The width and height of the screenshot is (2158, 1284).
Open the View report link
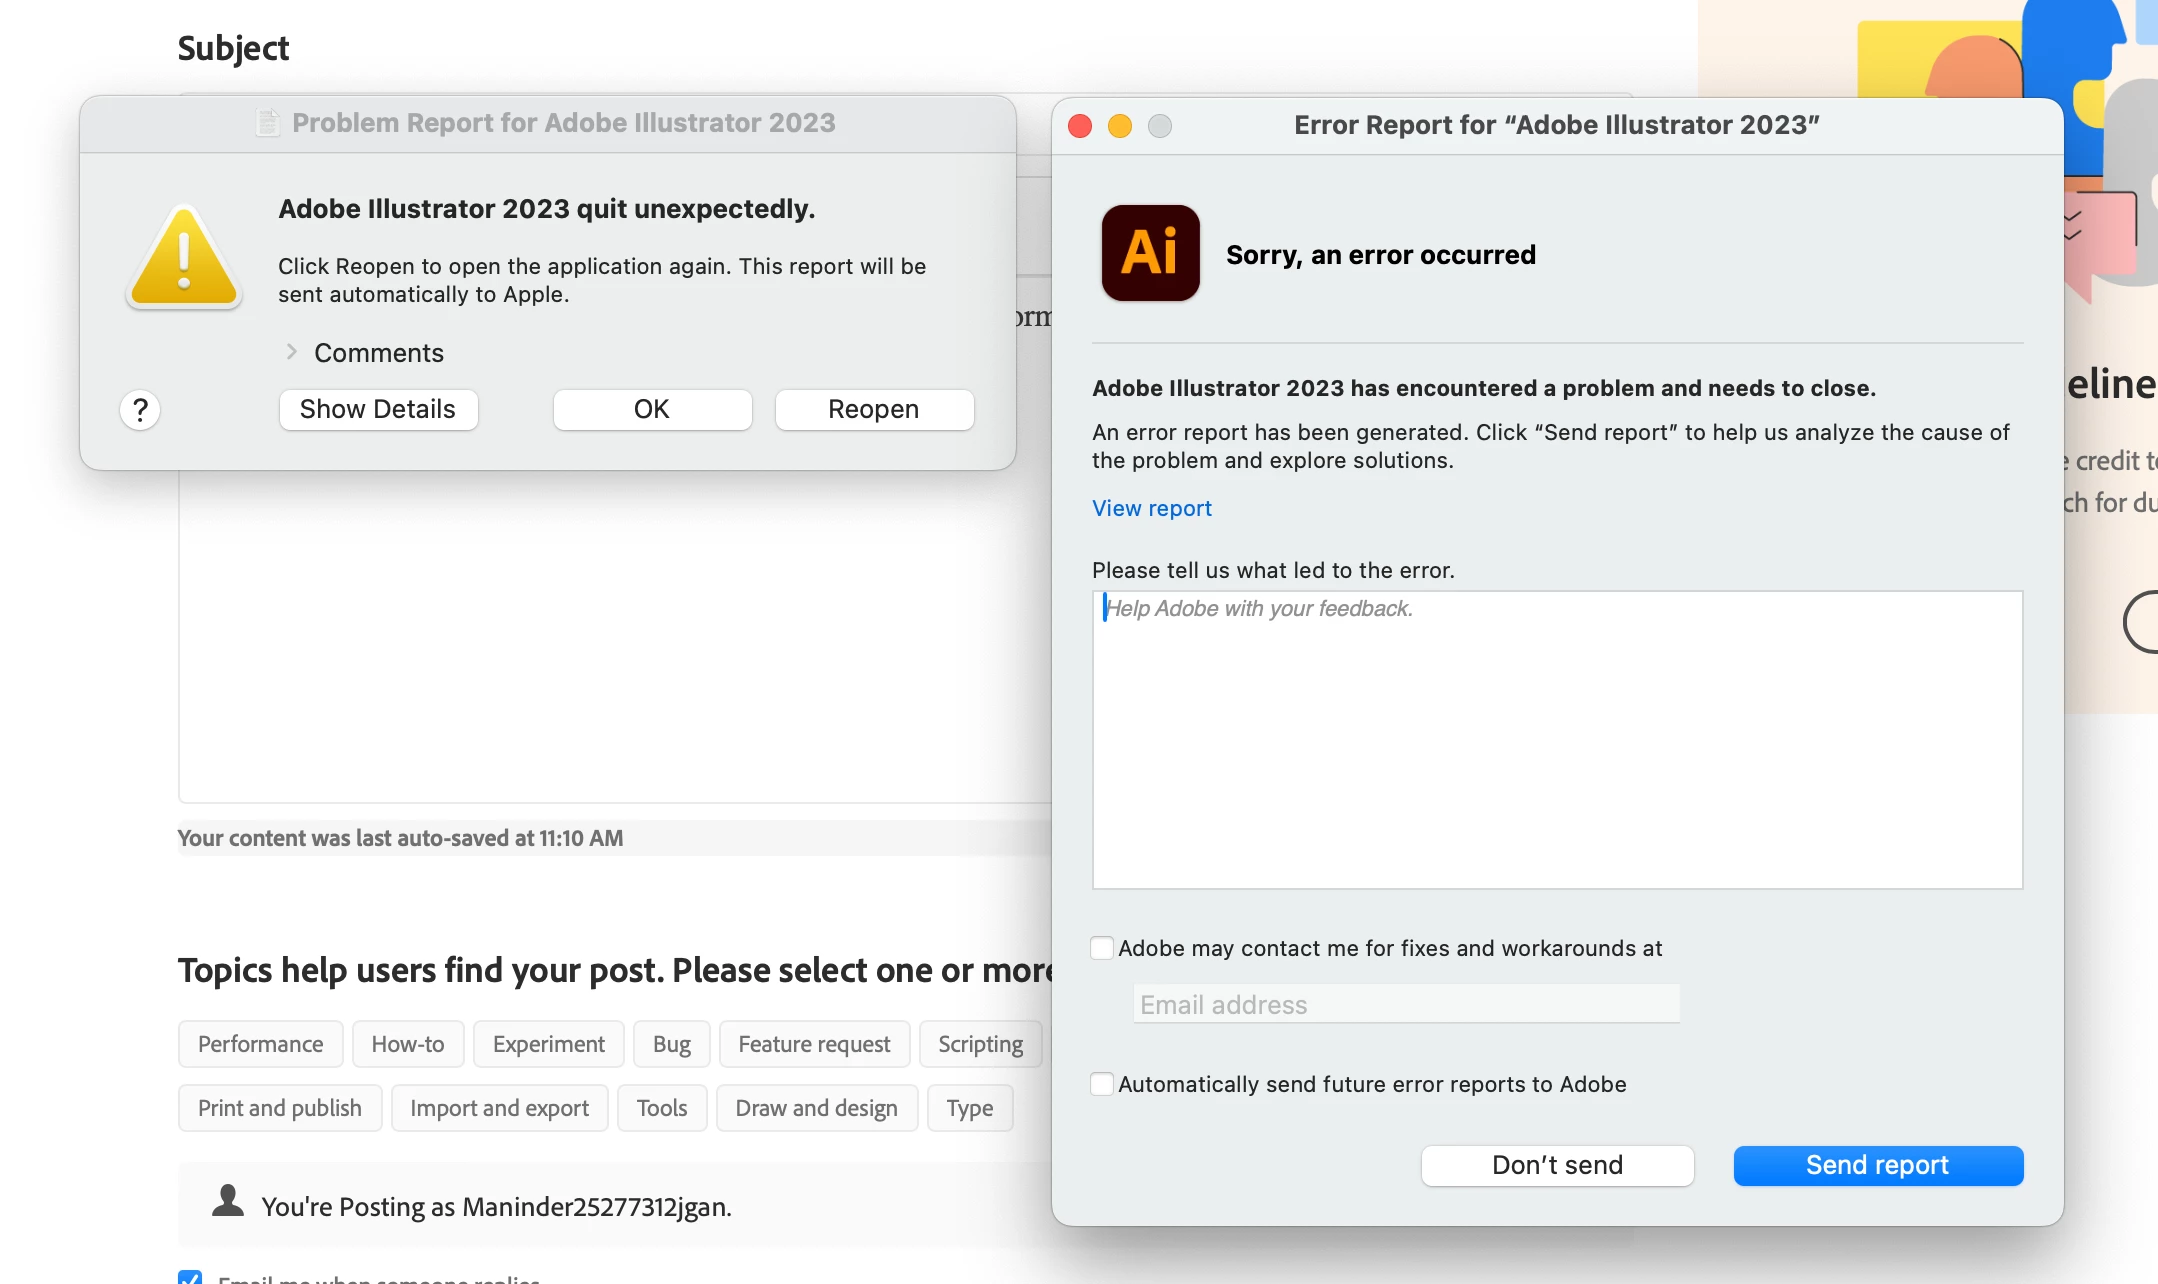1151,508
